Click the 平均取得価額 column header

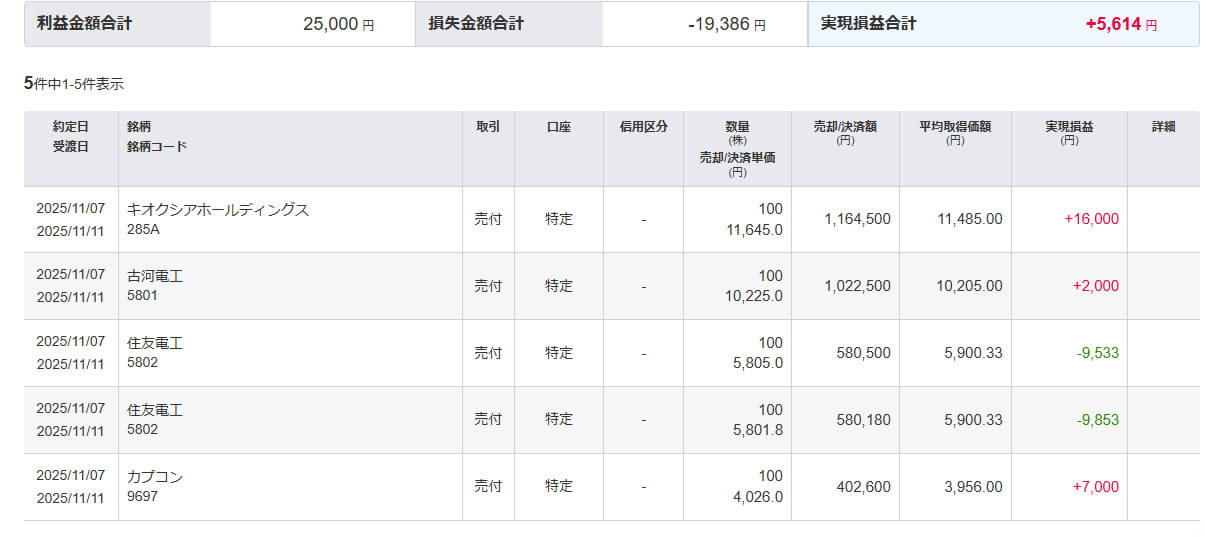coord(955,127)
